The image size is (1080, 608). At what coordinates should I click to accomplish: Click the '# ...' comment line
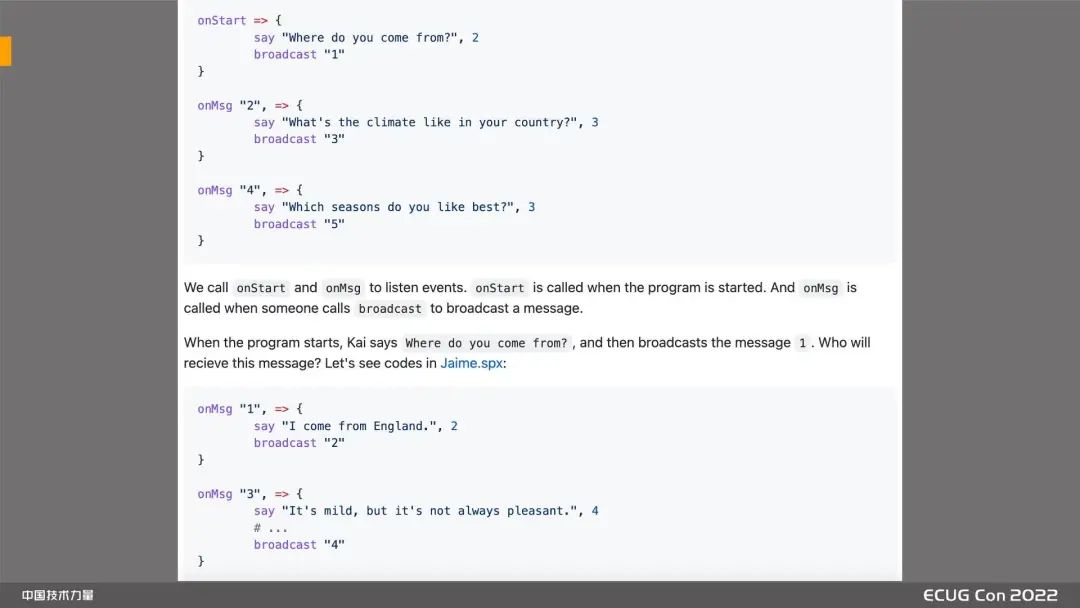pyautogui.click(x=271, y=528)
